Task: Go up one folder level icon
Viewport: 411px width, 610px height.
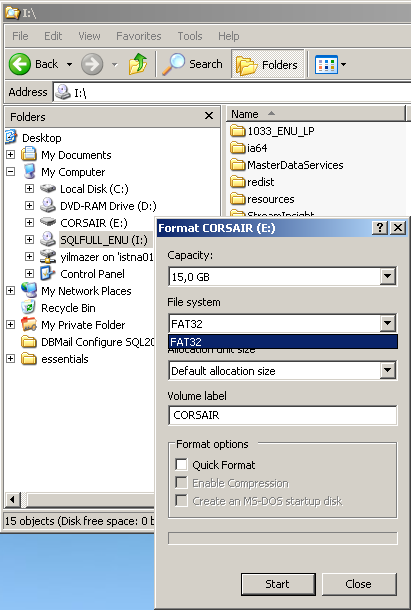Action: pyautogui.click(x=138, y=64)
